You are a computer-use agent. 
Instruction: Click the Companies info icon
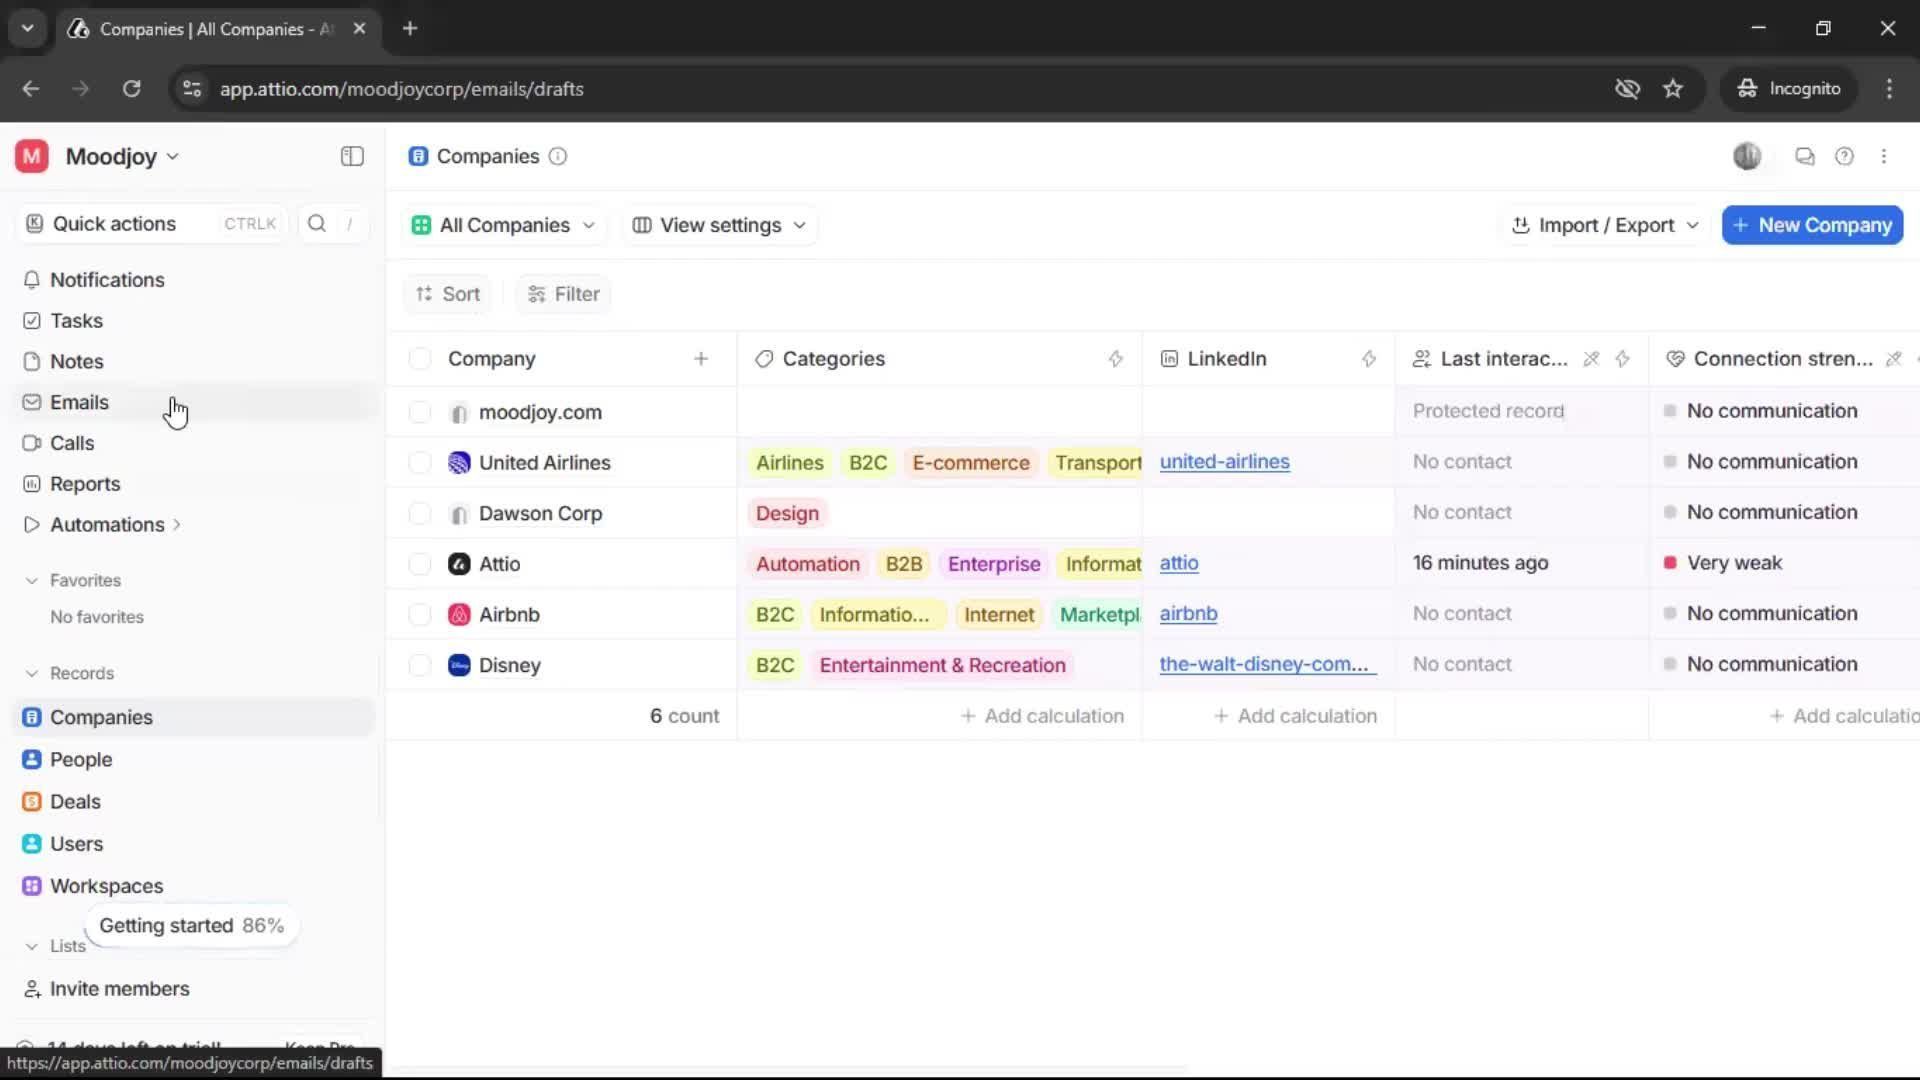[558, 156]
